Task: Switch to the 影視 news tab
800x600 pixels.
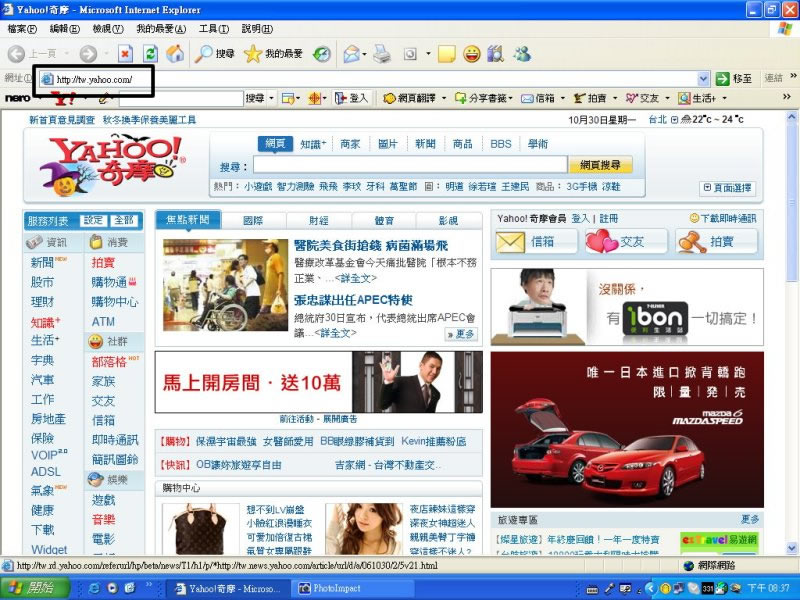Action: 448,220
